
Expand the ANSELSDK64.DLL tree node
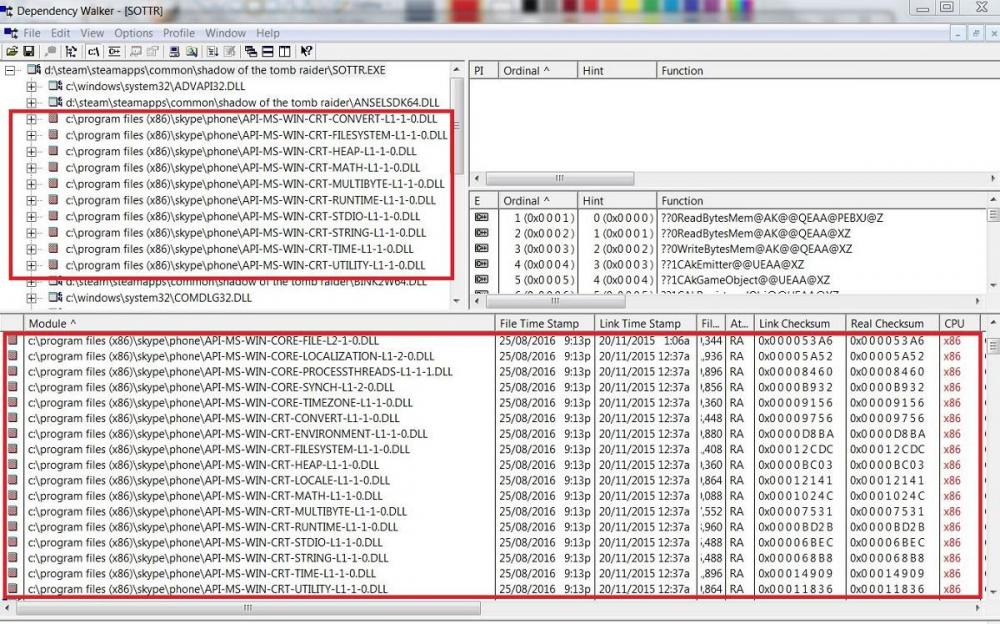(31, 103)
